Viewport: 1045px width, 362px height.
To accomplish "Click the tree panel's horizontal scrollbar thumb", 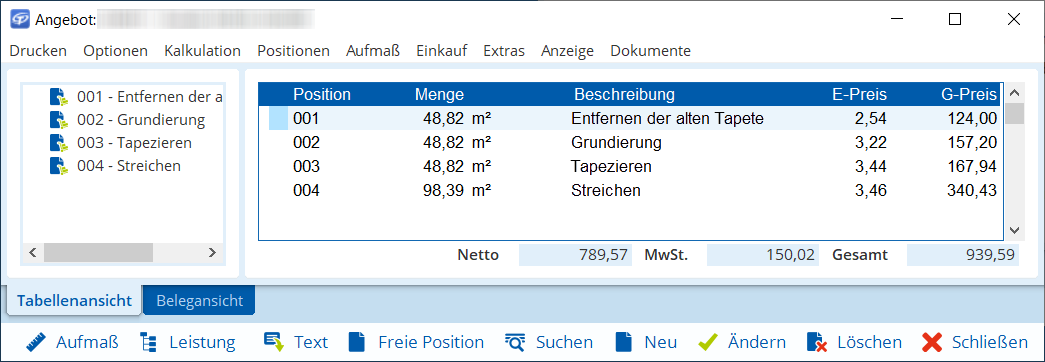I will (x=99, y=253).
